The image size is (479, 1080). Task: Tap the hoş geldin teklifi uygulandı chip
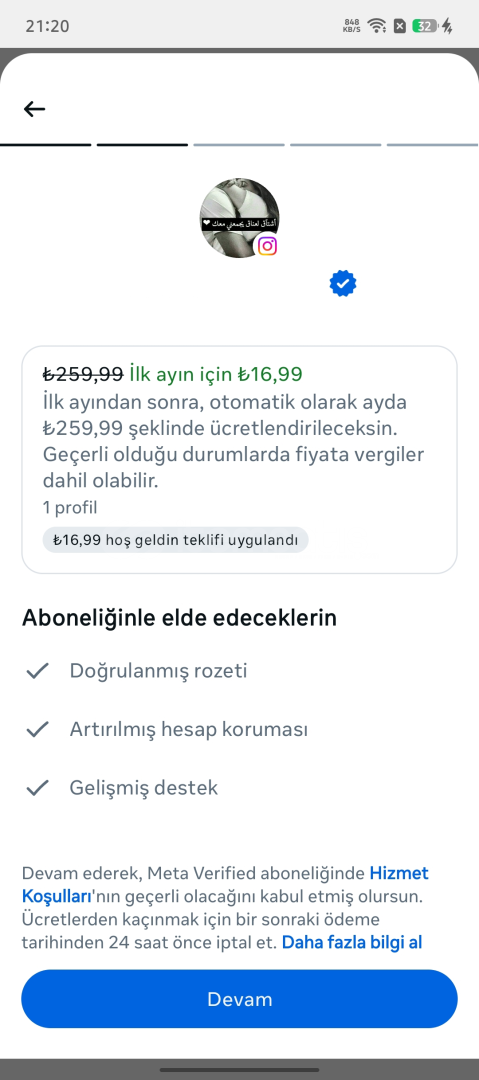(175, 539)
